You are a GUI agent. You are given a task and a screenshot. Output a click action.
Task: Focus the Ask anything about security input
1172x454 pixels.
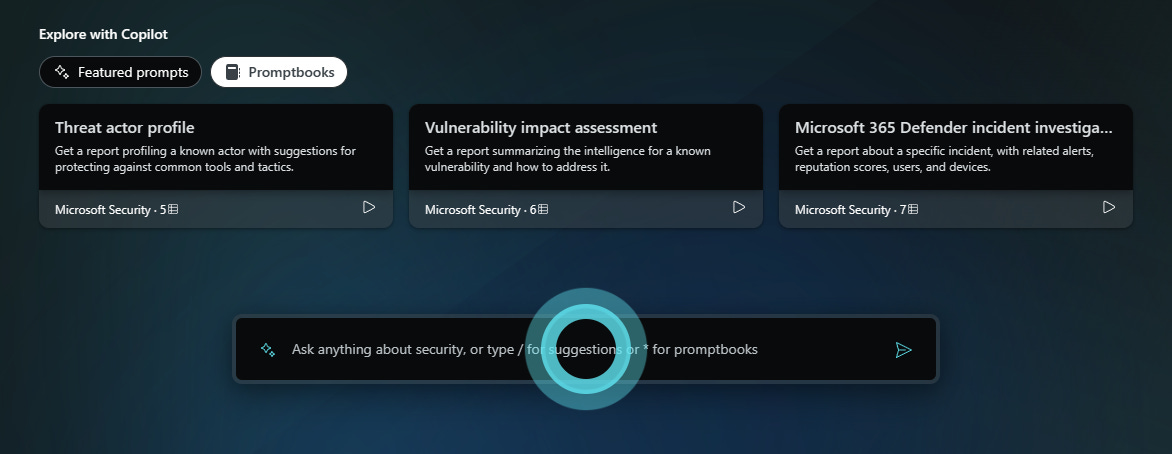pos(586,349)
